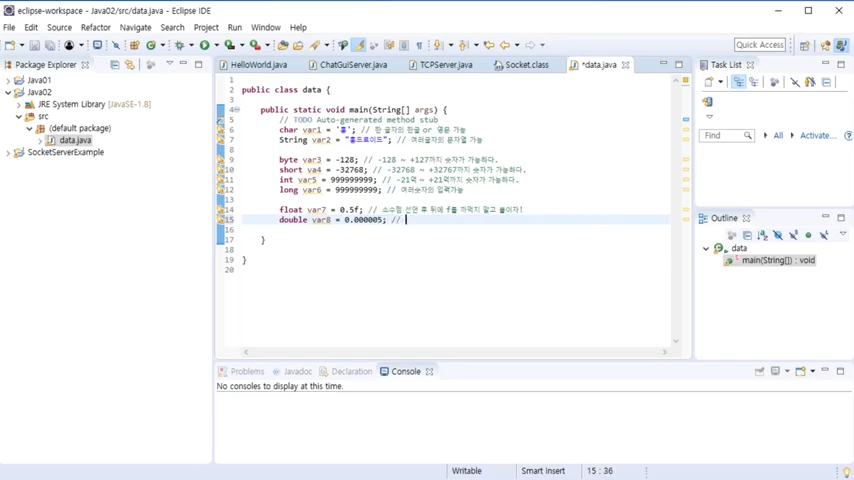Screen dimensions: 854x480
Task: Open the Refactor menu
Action: pyautogui.click(x=96, y=27)
